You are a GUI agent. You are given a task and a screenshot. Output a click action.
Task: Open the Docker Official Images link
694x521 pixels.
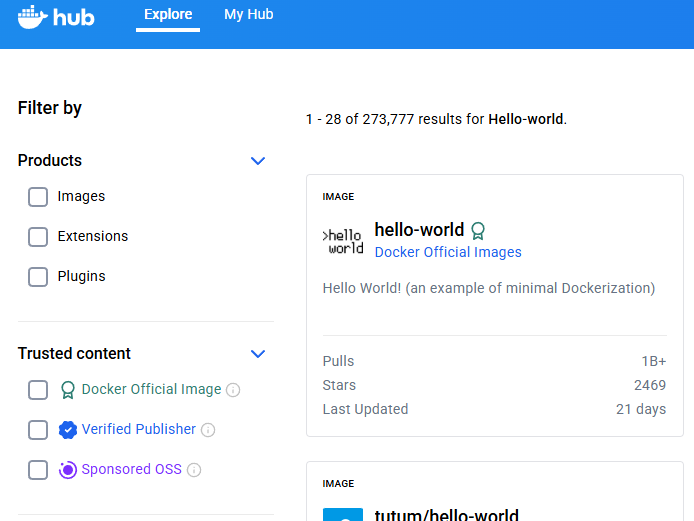click(x=448, y=252)
